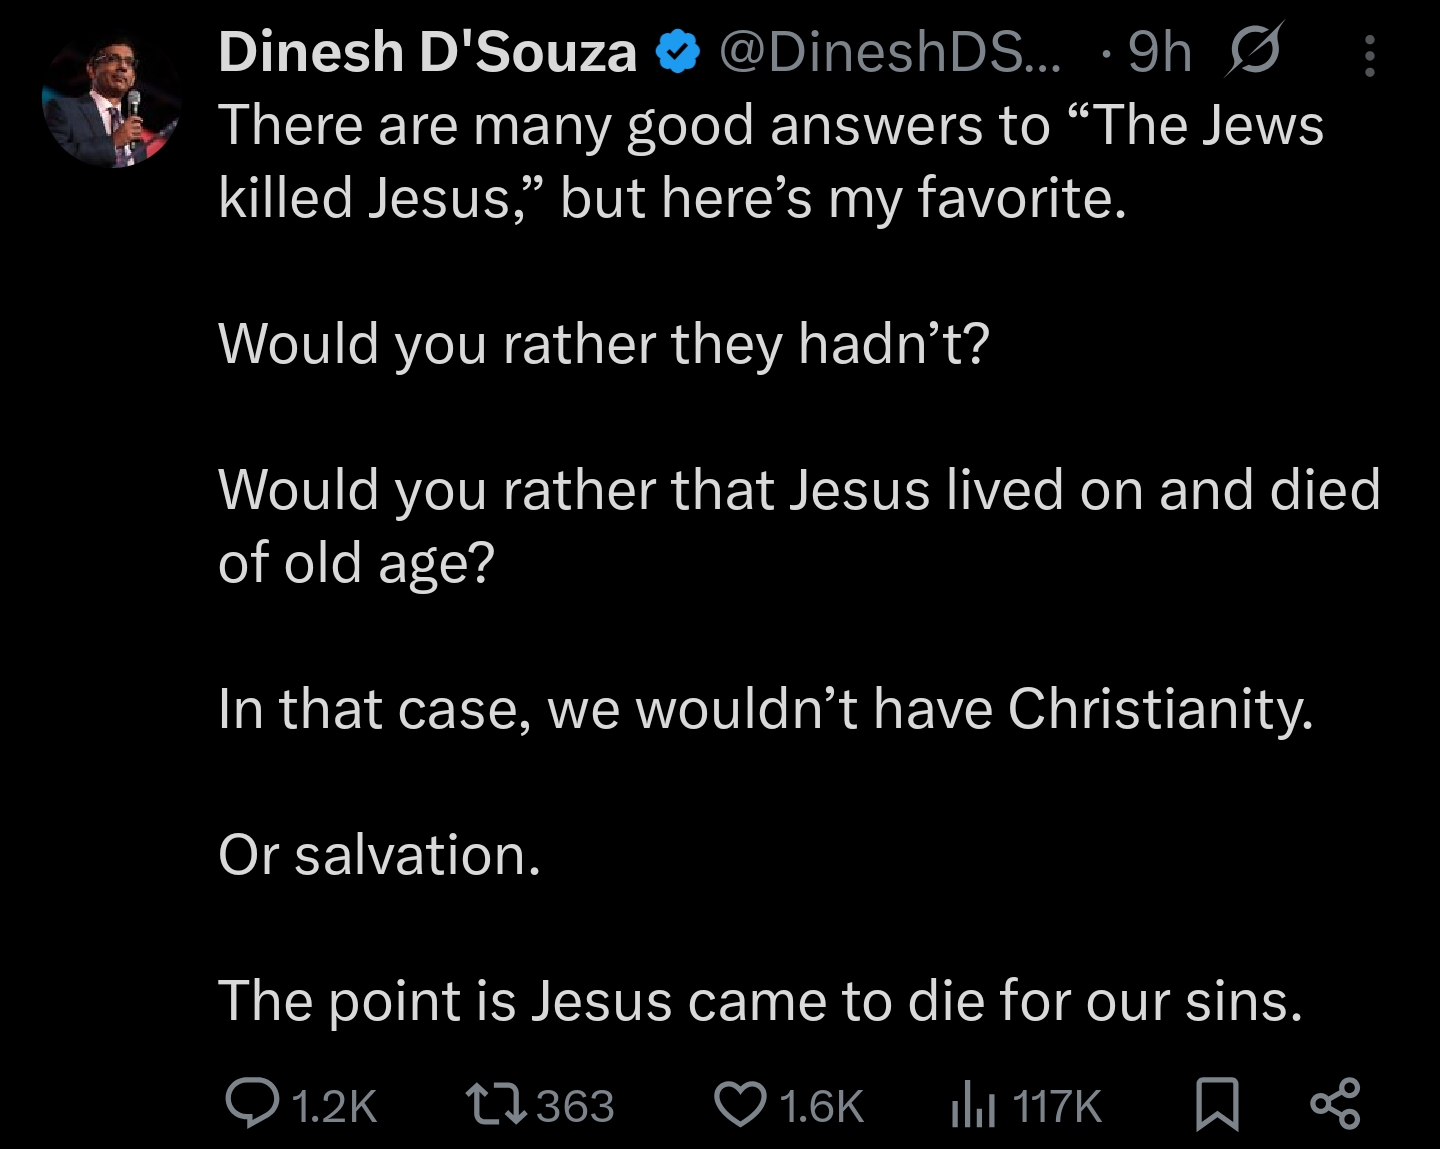
Task: Click the Dinesh D'Souza display name
Action: click(x=427, y=52)
